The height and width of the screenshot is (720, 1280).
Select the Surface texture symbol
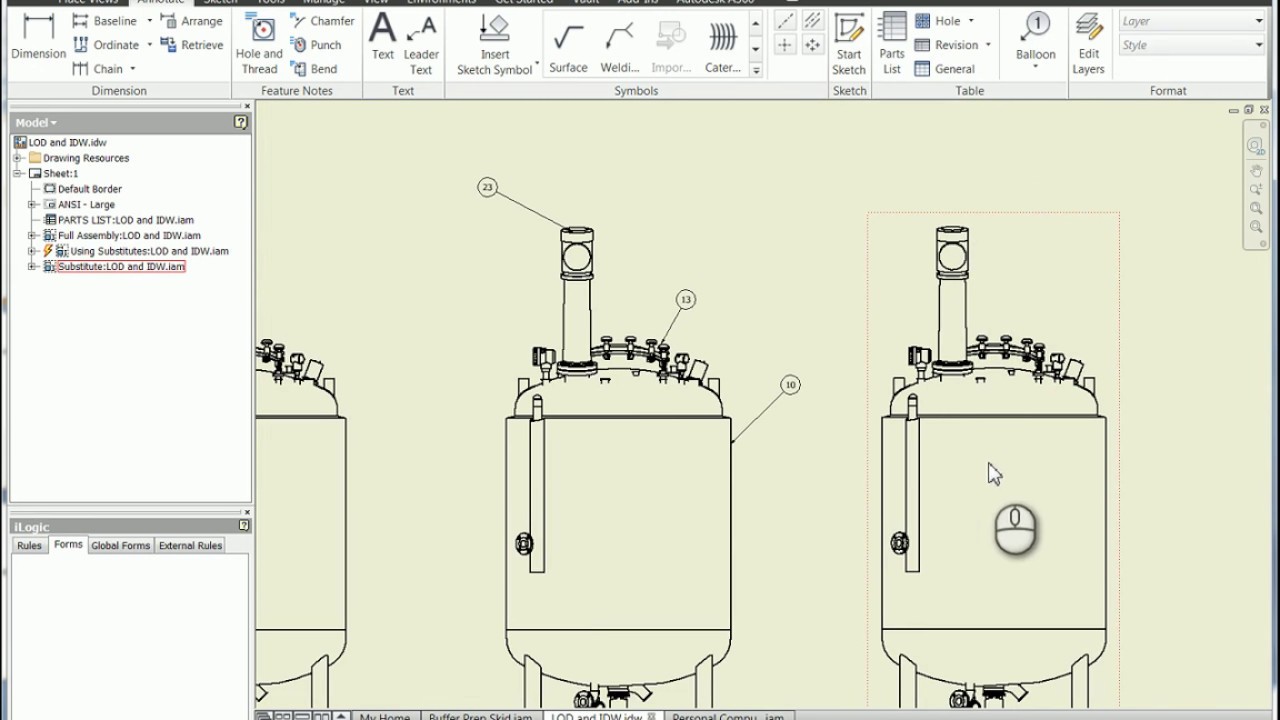tap(568, 47)
